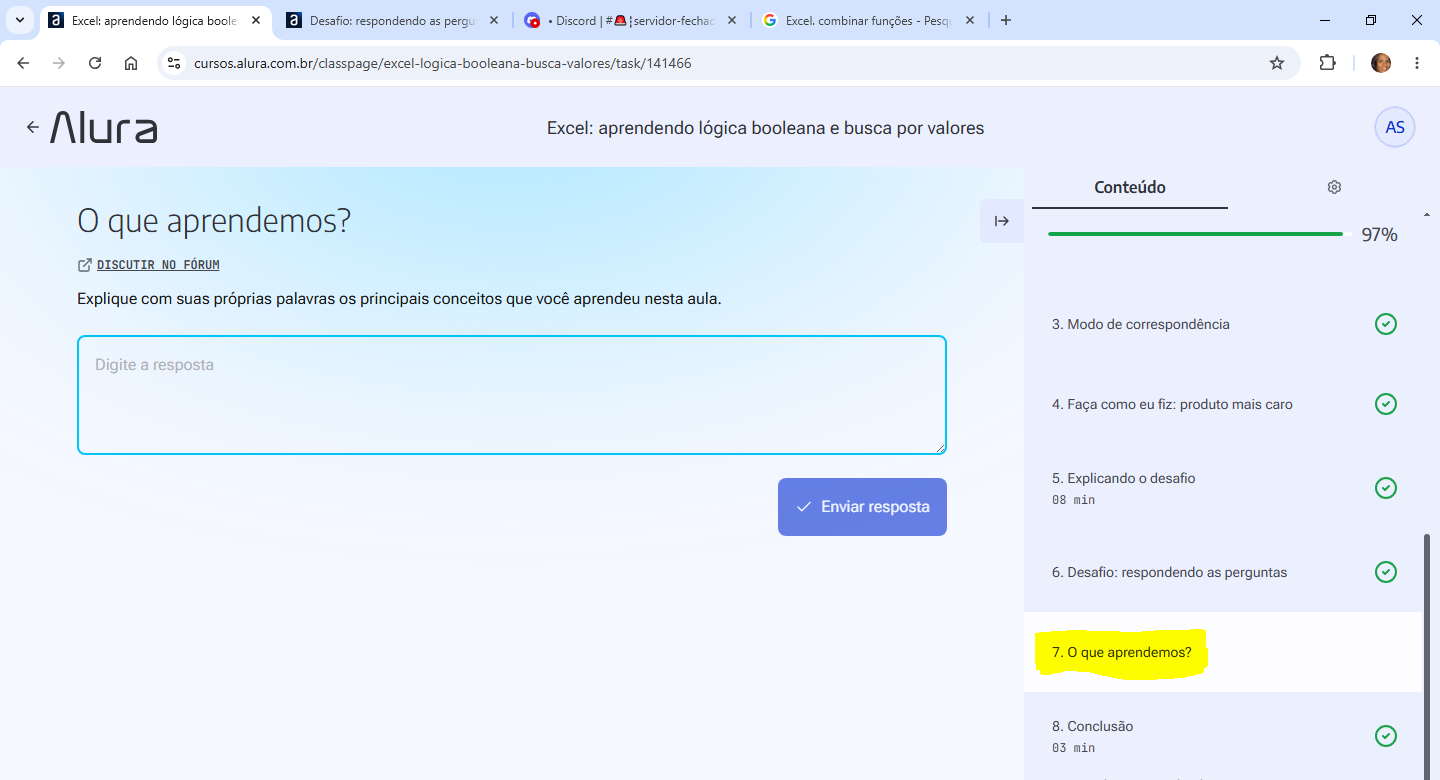
Task: Click the browser back arrow
Action: (x=24, y=63)
